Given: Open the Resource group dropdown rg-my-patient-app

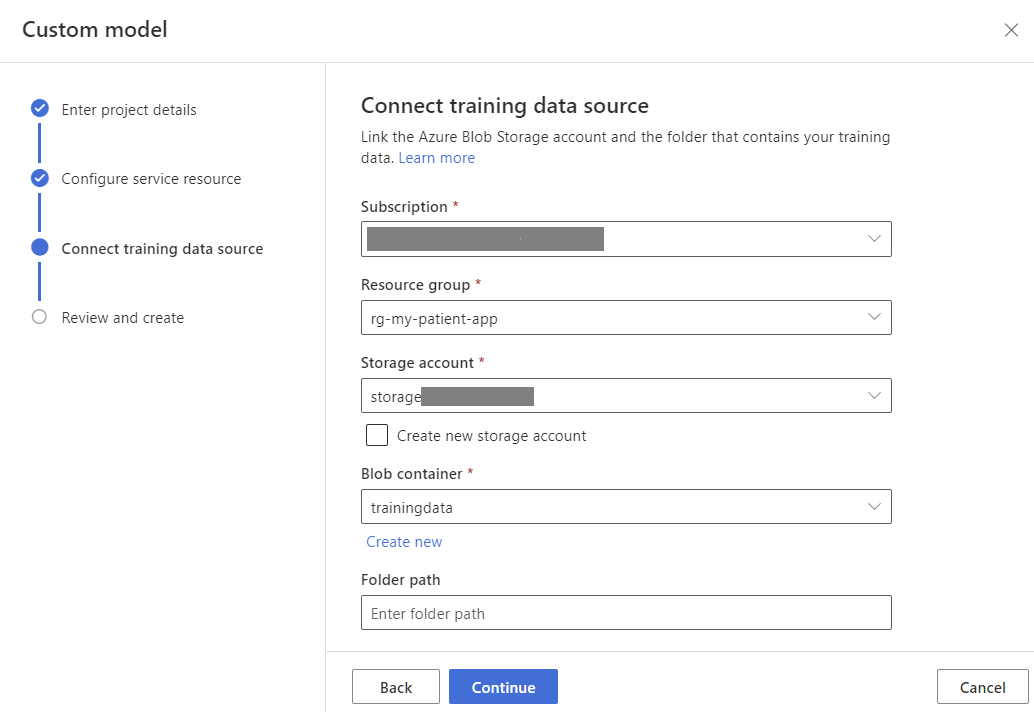Looking at the screenshot, I should click(x=626, y=318).
